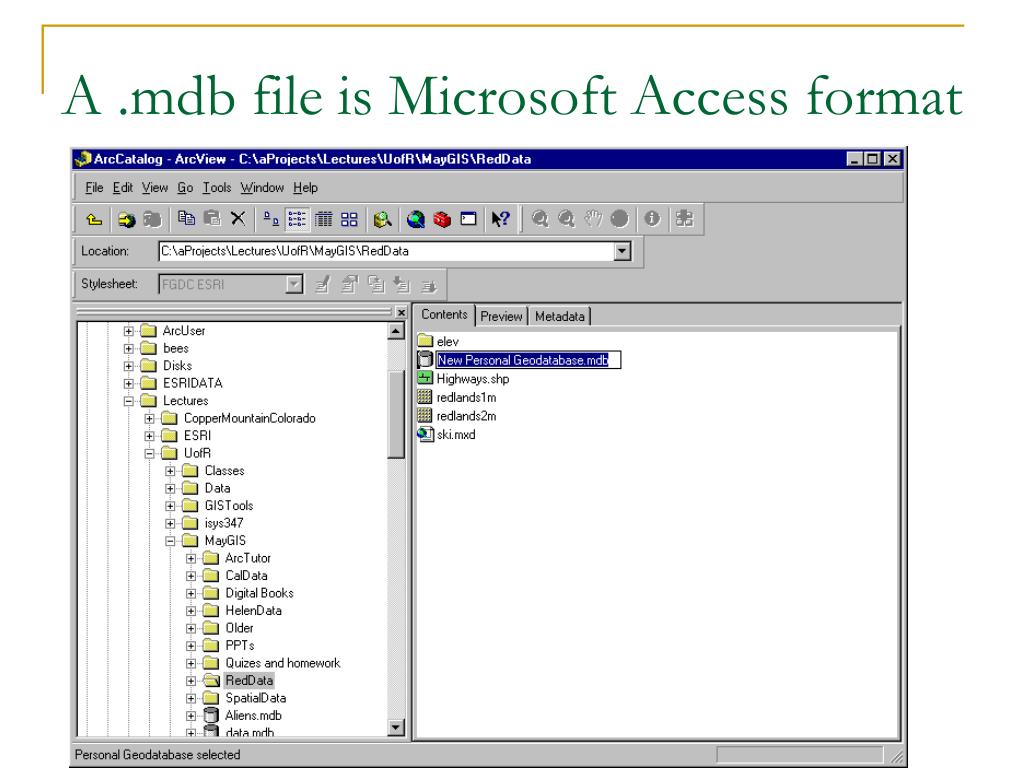Expand the CopperMountainColorado folder node
This screenshot has height=768, width=1024.
[x=150, y=419]
